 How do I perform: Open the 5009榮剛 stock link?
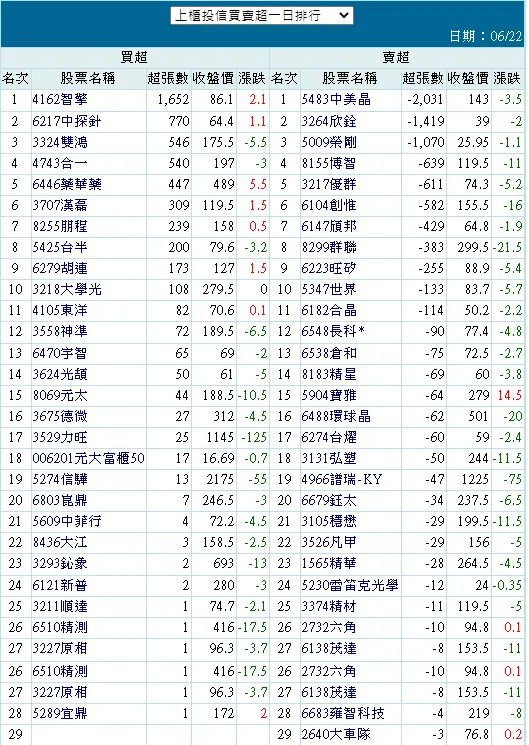click(x=329, y=142)
